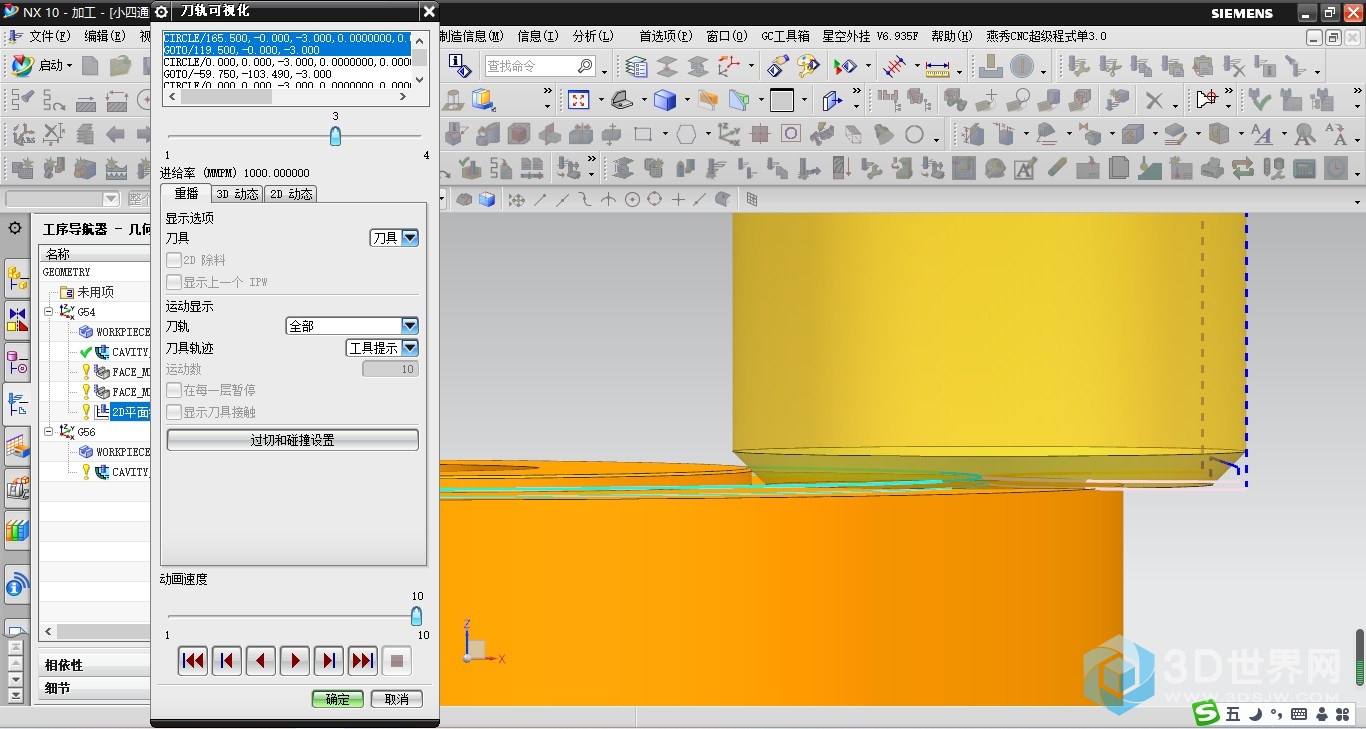Image resolution: width=1366 pixels, height=729 pixels.
Task: Open the assembly navigator sidebar icon
Action: point(17,278)
